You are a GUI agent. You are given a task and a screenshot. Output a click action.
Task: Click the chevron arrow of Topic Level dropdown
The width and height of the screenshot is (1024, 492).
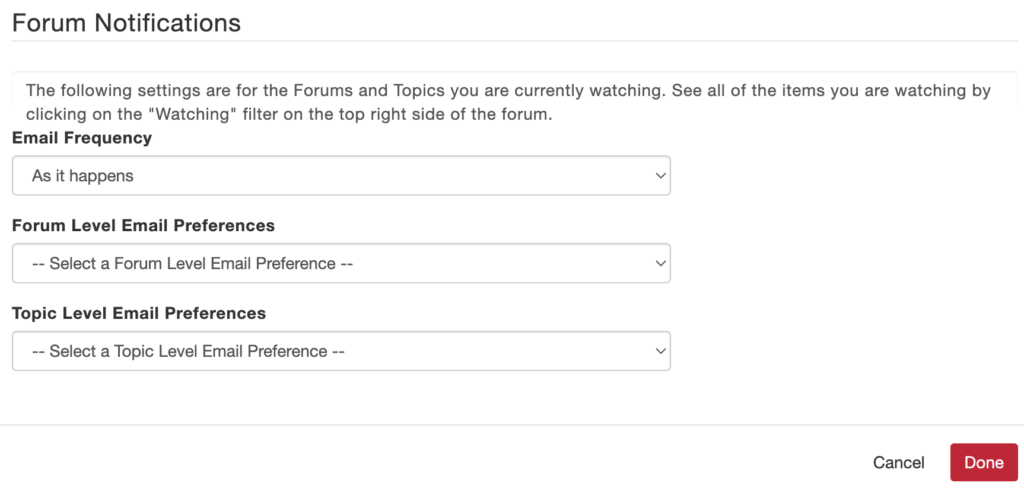pyautogui.click(x=660, y=351)
